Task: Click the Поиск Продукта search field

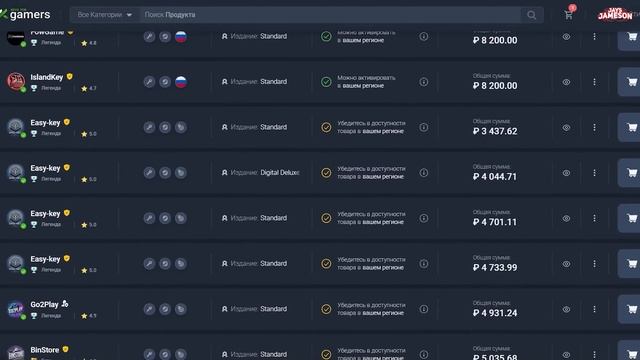Action: [x=330, y=15]
